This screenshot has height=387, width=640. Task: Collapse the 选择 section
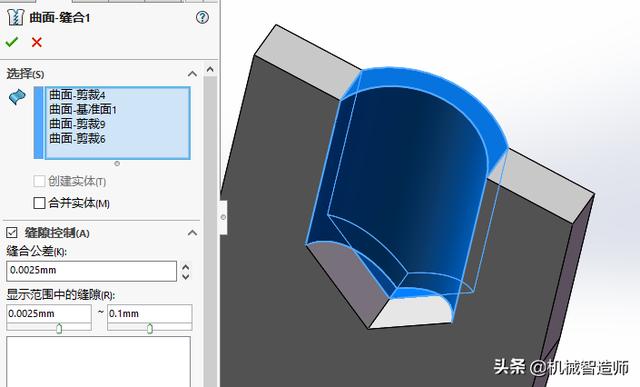pyautogui.click(x=192, y=74)
